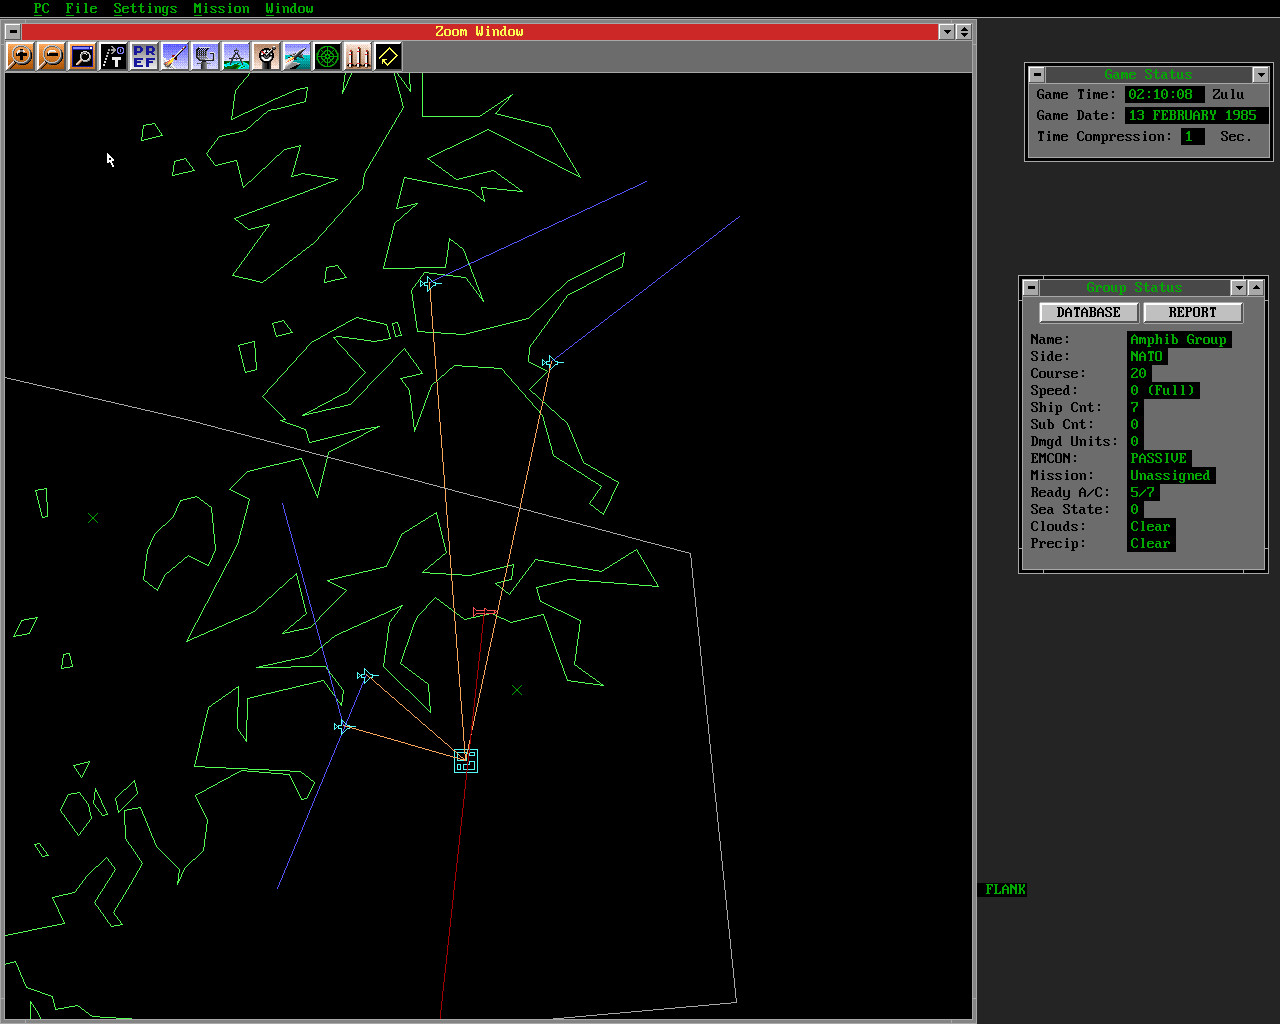
Task: Click the launch aircraft icon
Action: 297,57
